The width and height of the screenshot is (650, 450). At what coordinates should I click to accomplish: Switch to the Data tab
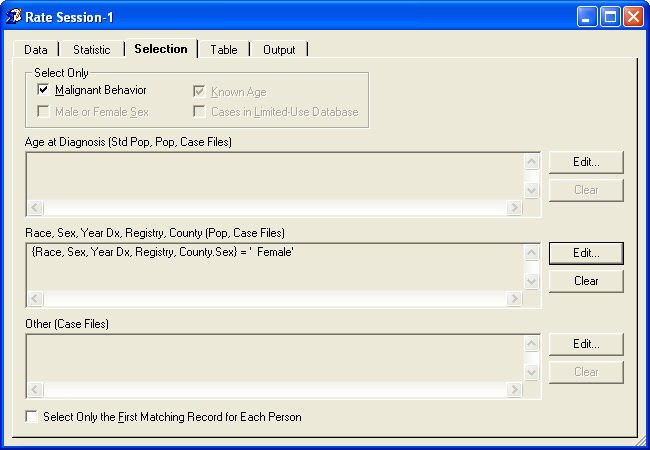[35, 50]
